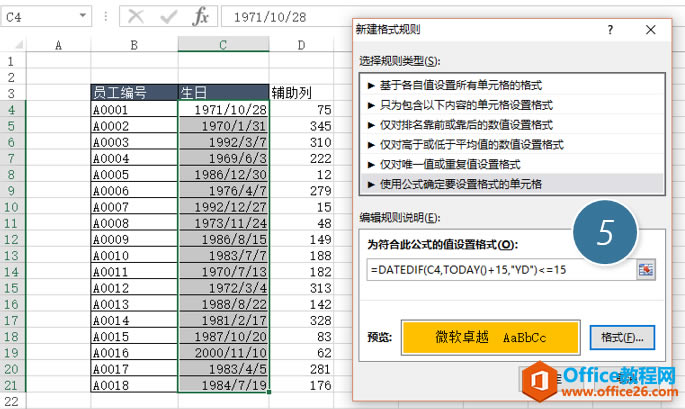Screen dimensions: 685x409
Task: Click cell containing A0013
Action: tap(134, 304)
